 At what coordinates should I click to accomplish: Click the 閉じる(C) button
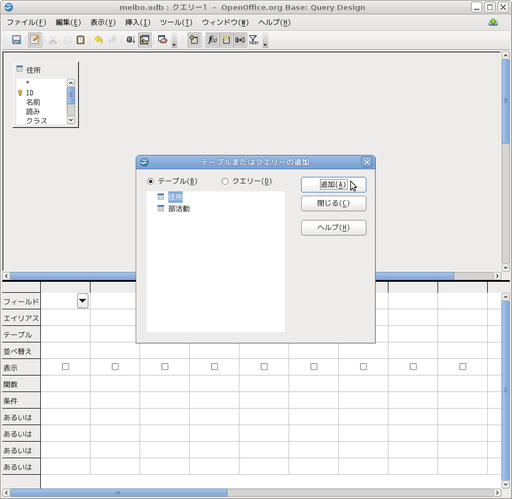[334, 203]
